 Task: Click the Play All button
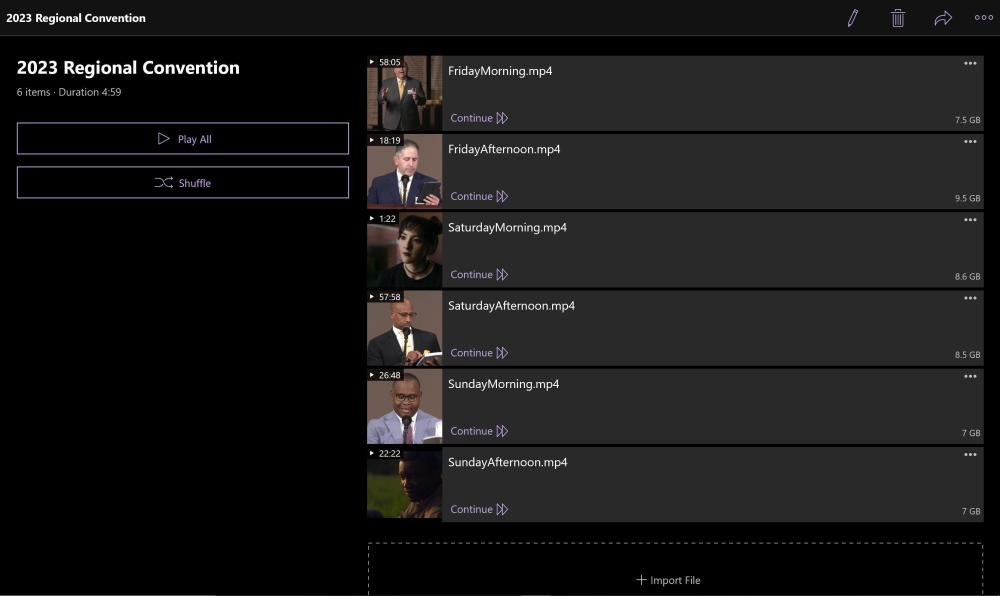pyautogui.click(x=183, y=138)
